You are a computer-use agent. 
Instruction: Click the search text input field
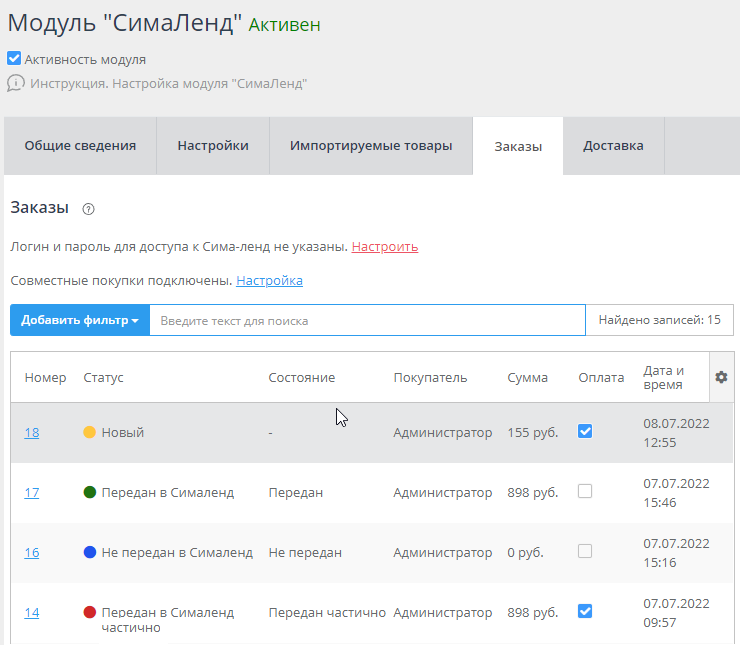(366, 320)
